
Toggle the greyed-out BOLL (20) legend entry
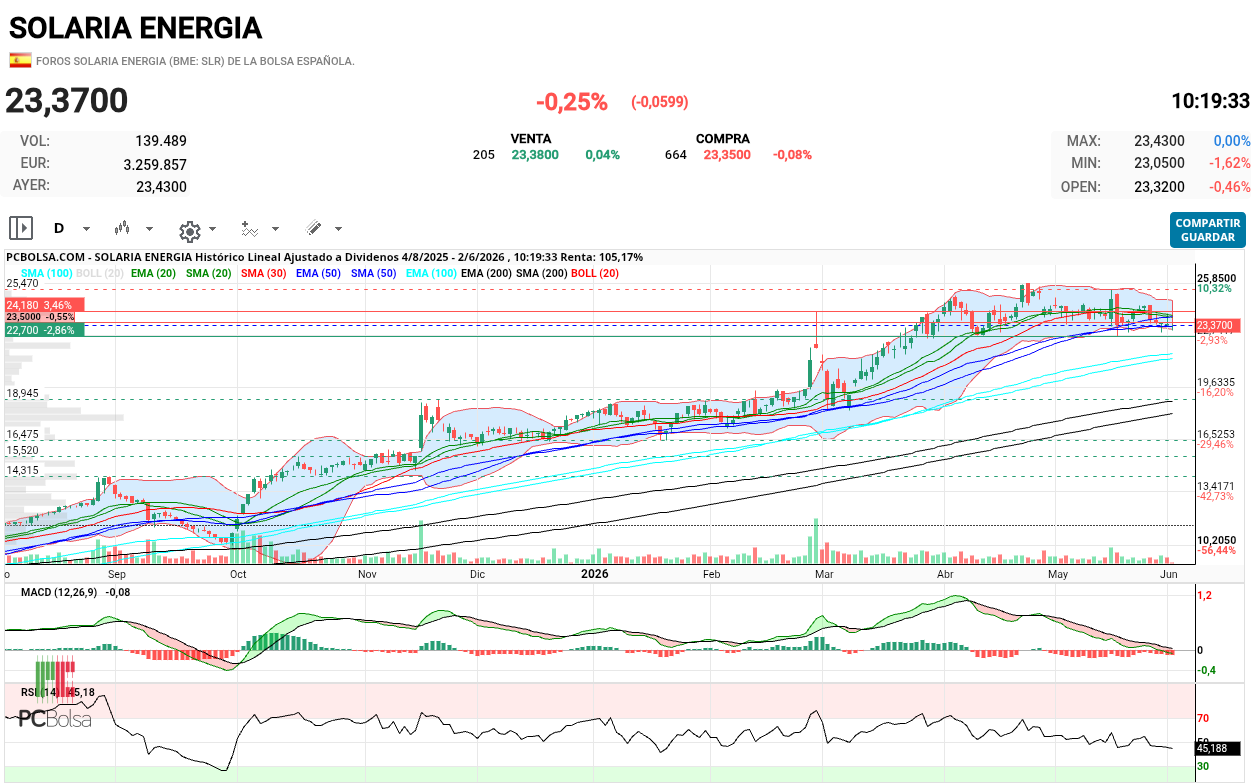tap(100, 273)
